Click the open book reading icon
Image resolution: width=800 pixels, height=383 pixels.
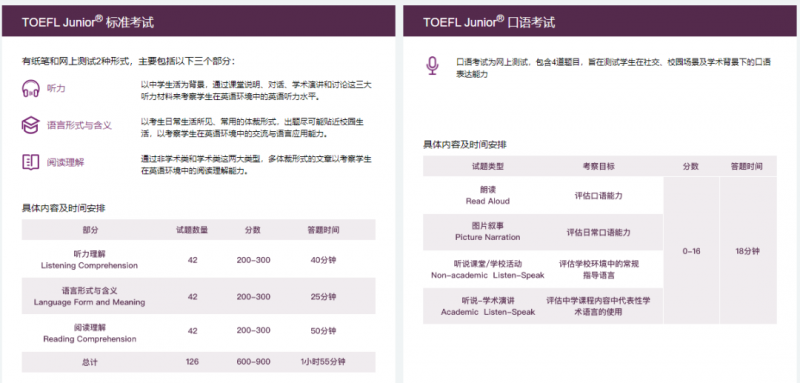point(31,163)
